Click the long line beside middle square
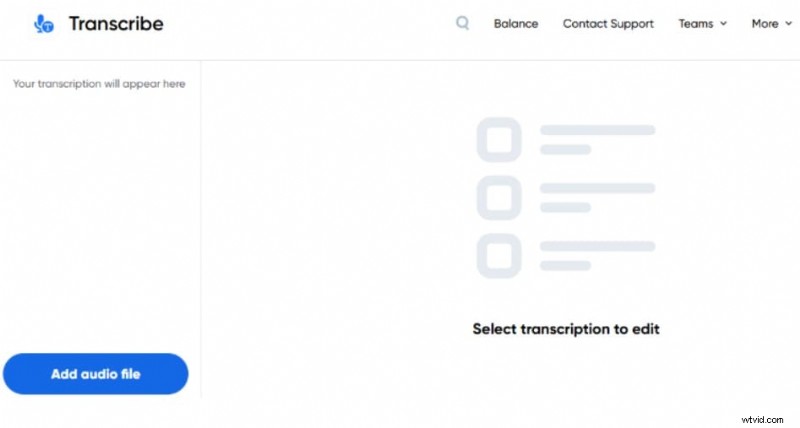Screen dimensions: 800x428 [x=597, y=188]
